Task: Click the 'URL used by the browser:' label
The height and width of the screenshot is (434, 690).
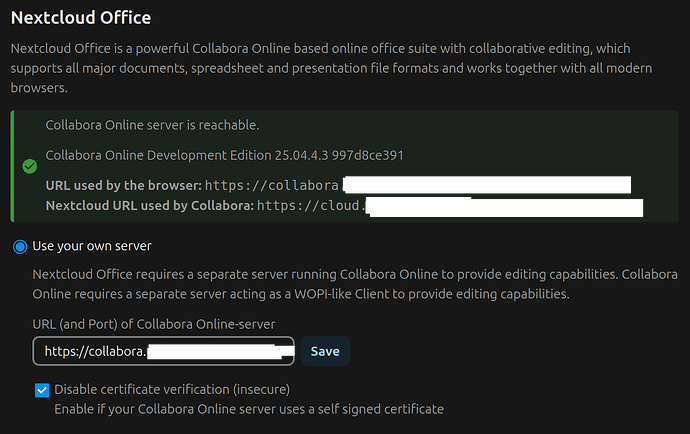Action: point(124,185)
